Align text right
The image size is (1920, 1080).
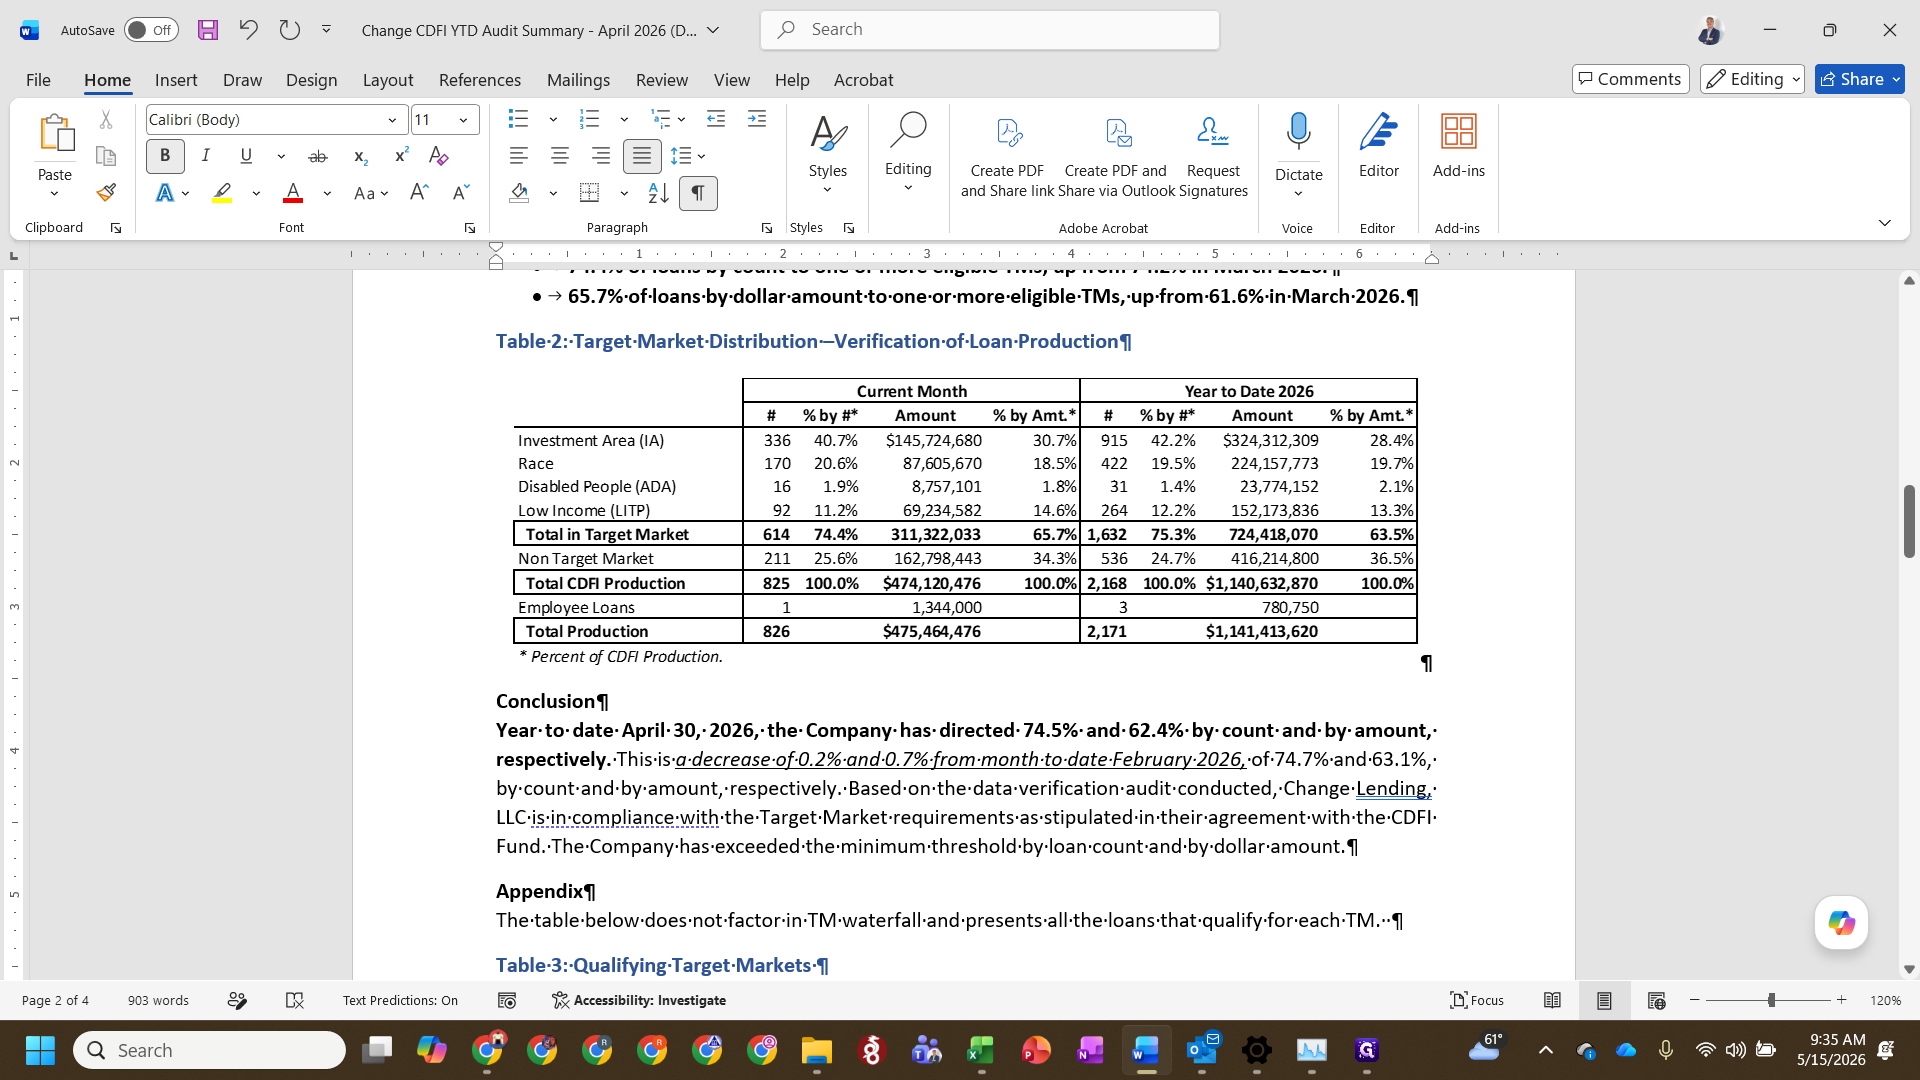600,156
